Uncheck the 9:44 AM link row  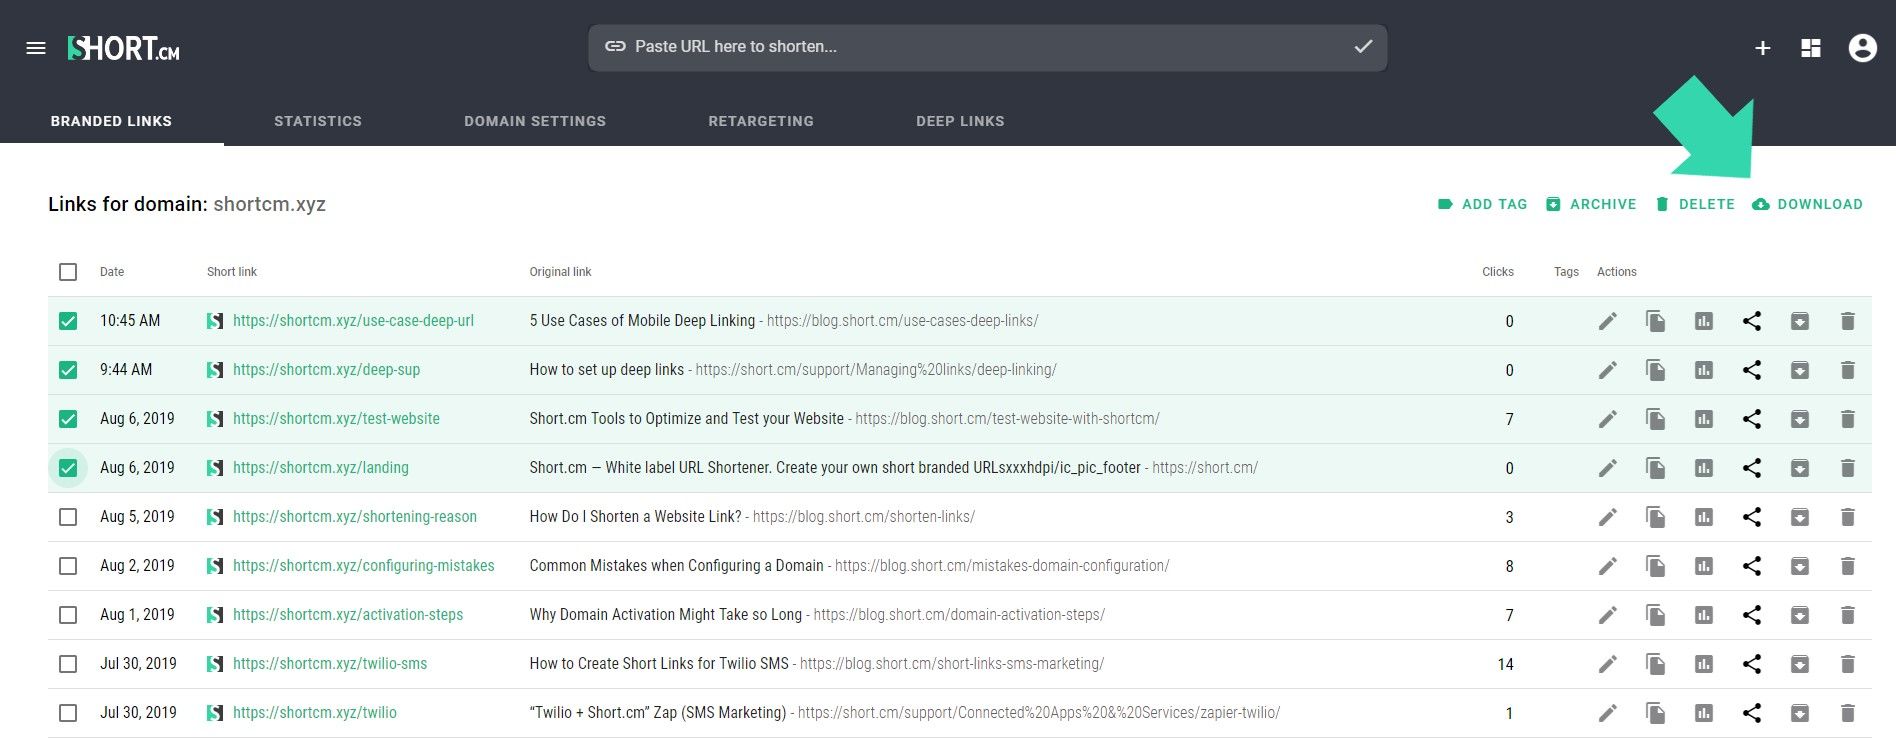tap(68, 370)
